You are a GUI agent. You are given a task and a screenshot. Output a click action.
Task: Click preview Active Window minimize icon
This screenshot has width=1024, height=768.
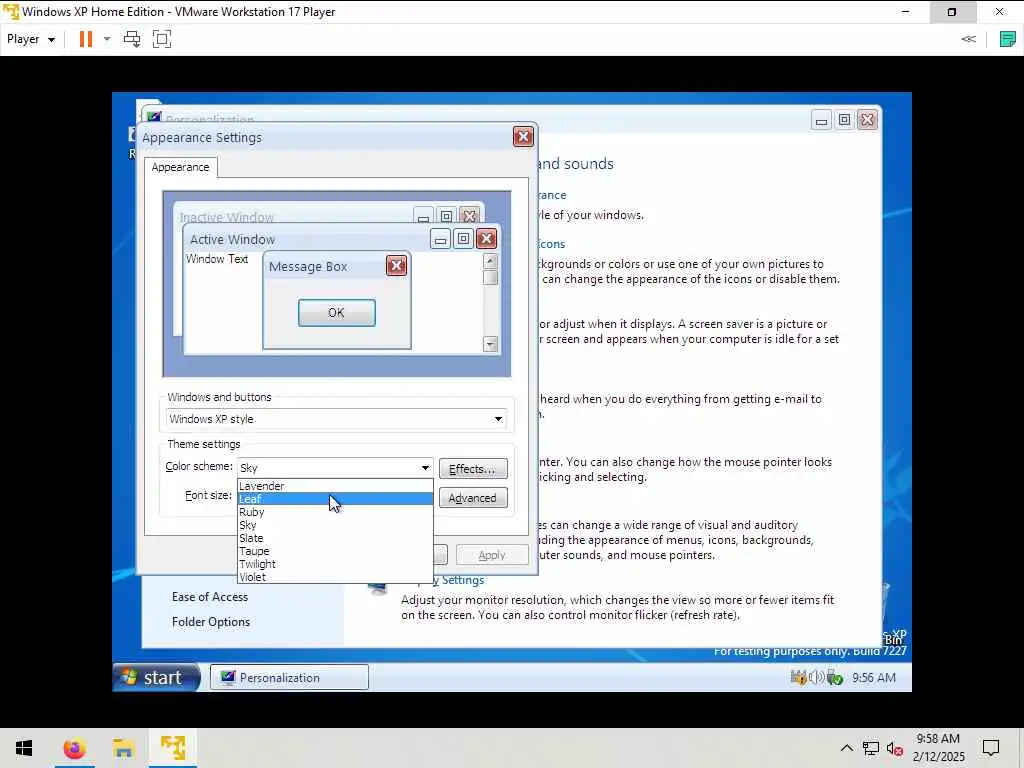tap(440, 239)
